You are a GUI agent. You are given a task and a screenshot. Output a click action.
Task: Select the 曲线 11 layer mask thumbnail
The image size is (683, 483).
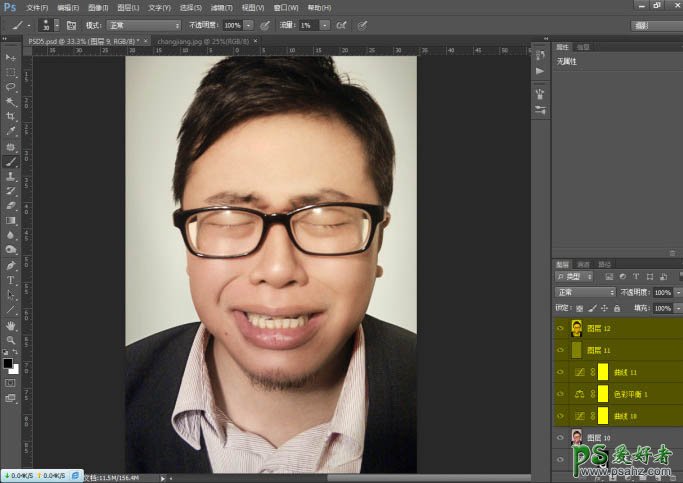603,372
